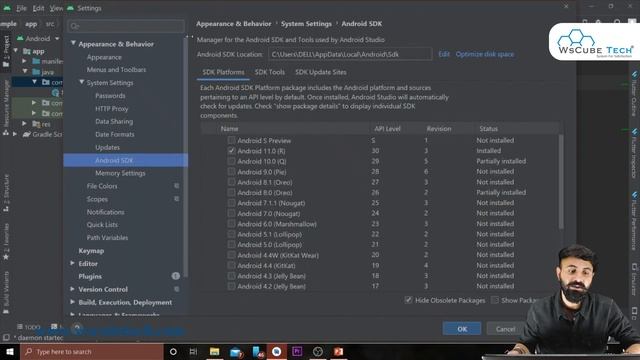
Task: Click the Status column header
Action: [x=489, y=129]
